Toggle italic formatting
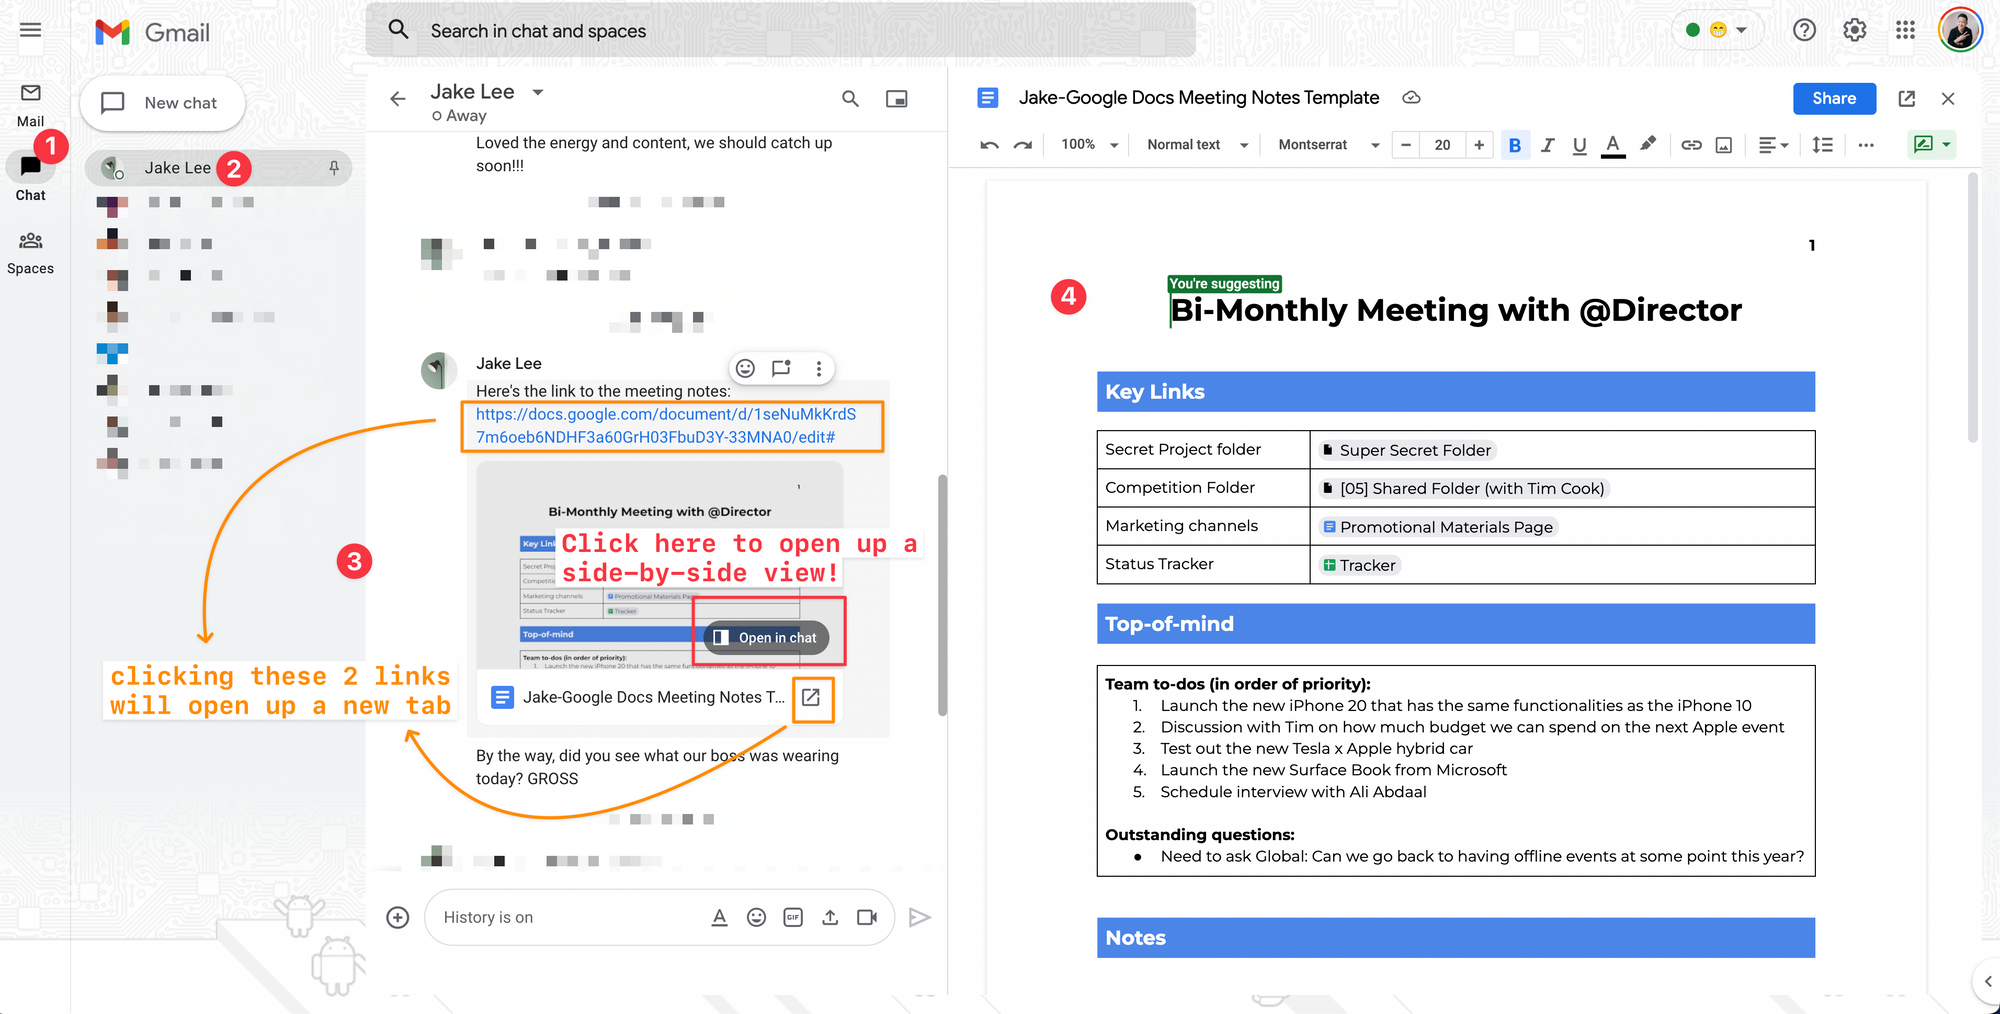 1548,145
